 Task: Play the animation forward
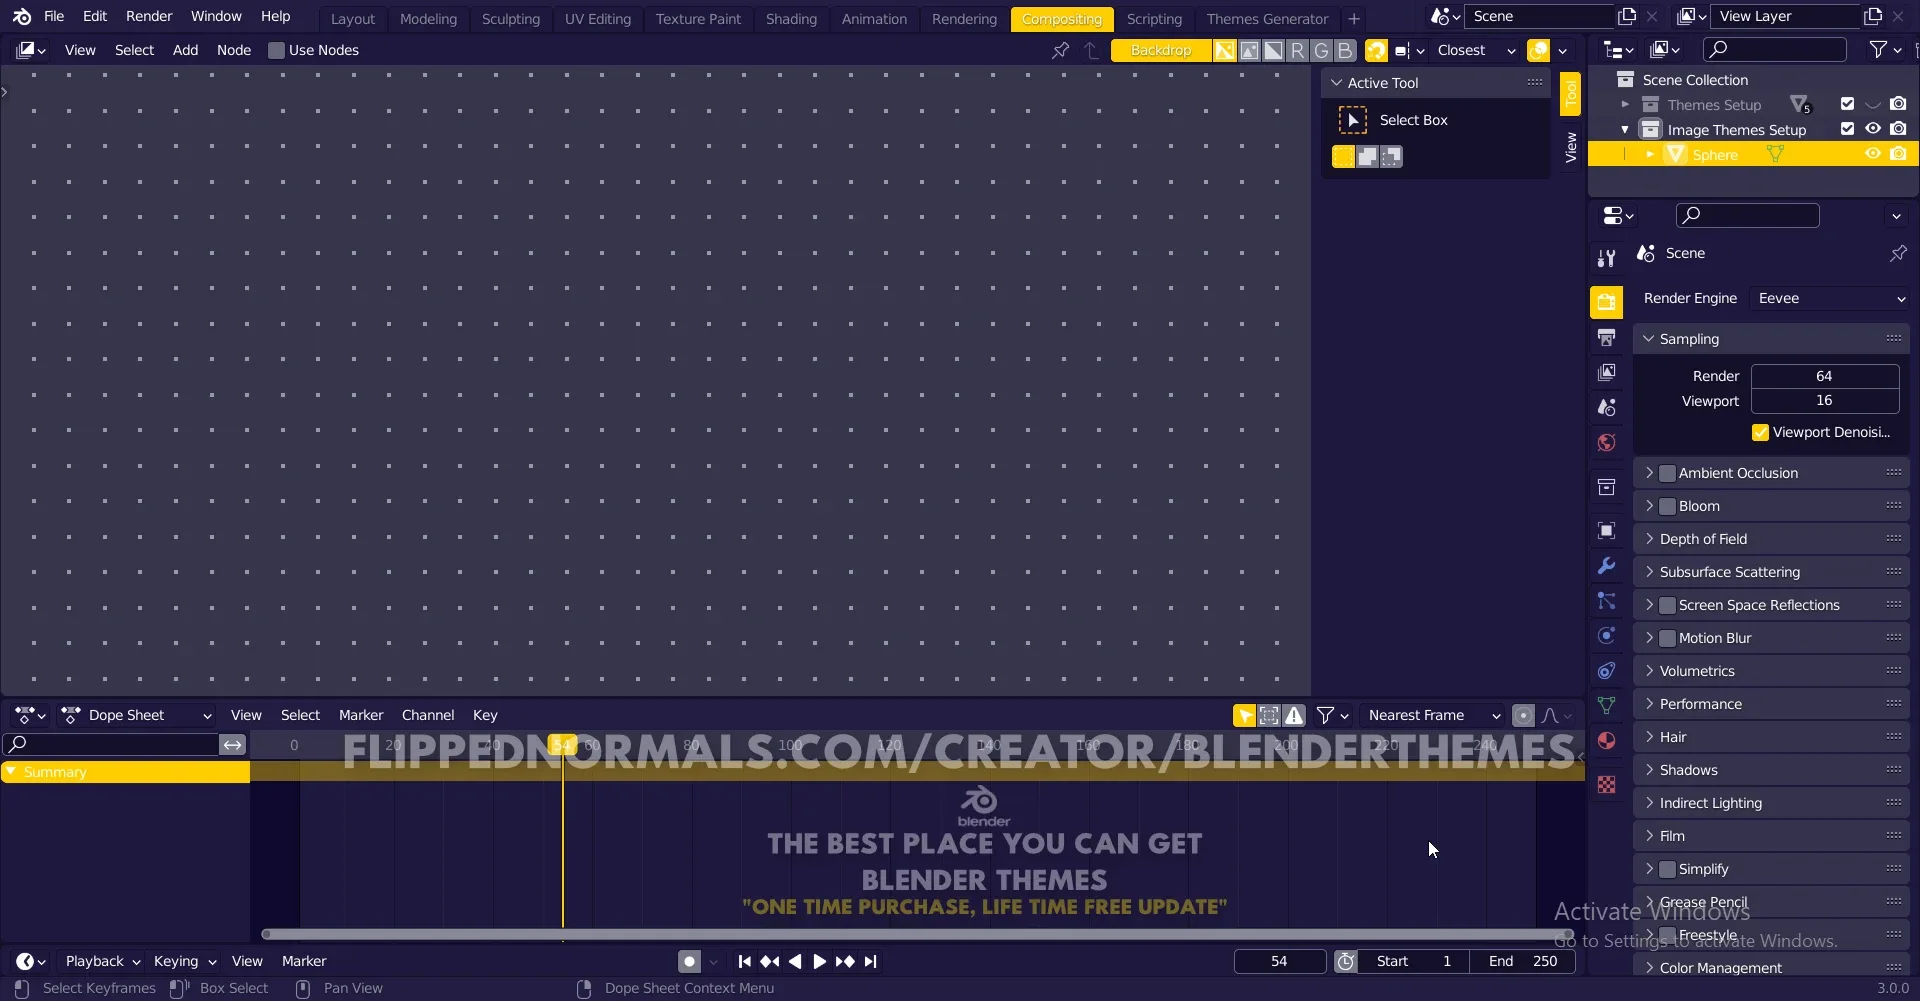(819, 961)
